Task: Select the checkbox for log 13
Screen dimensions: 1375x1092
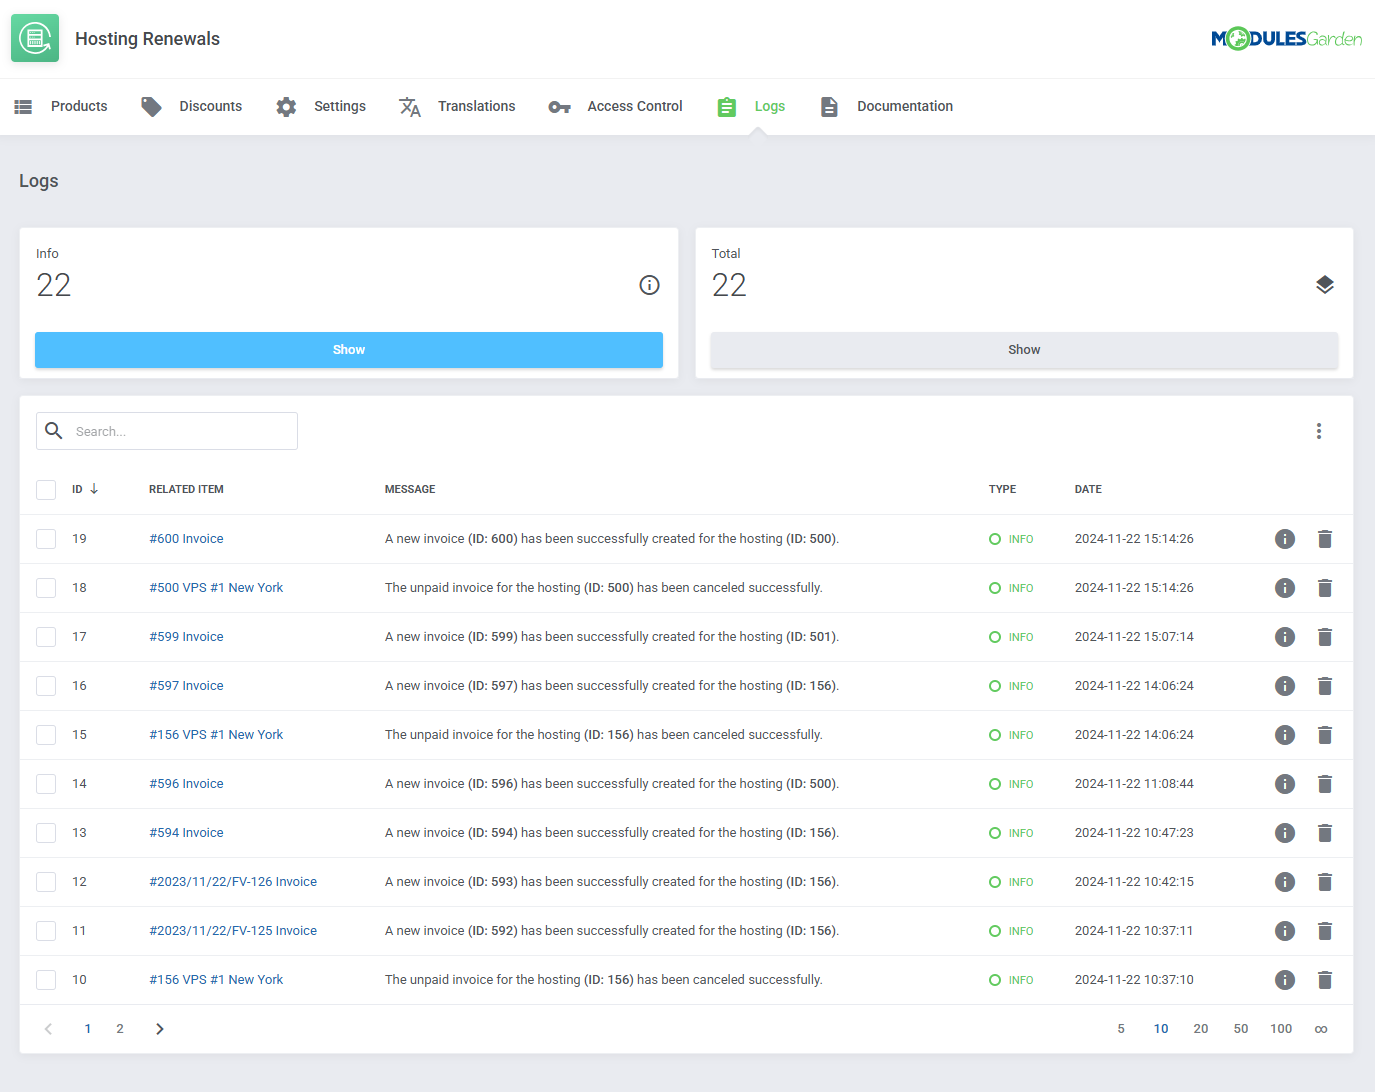Action: coord(46,833)
